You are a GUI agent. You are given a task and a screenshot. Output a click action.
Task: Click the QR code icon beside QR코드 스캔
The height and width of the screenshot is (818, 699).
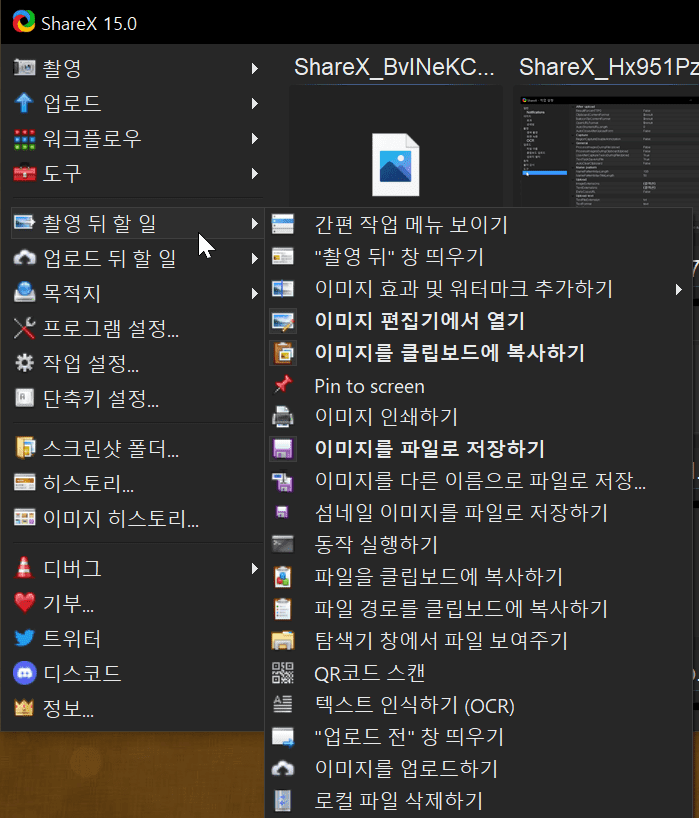coord(283,673)
